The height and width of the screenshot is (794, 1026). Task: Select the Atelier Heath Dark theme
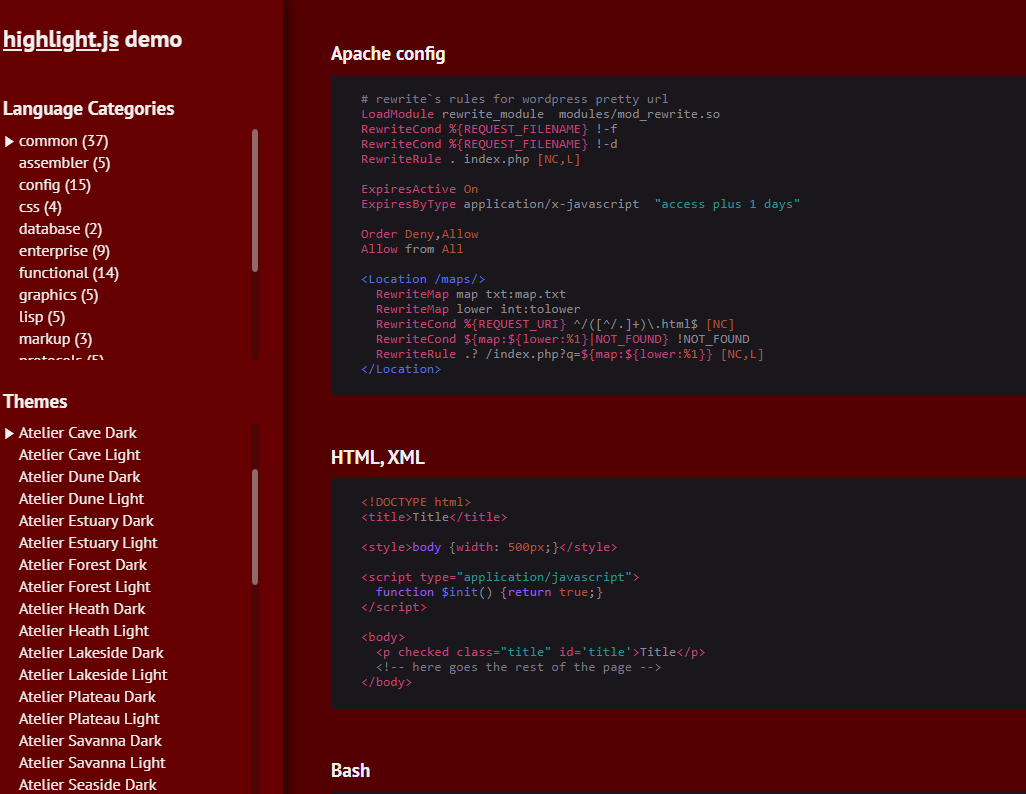tap(82, 609)
